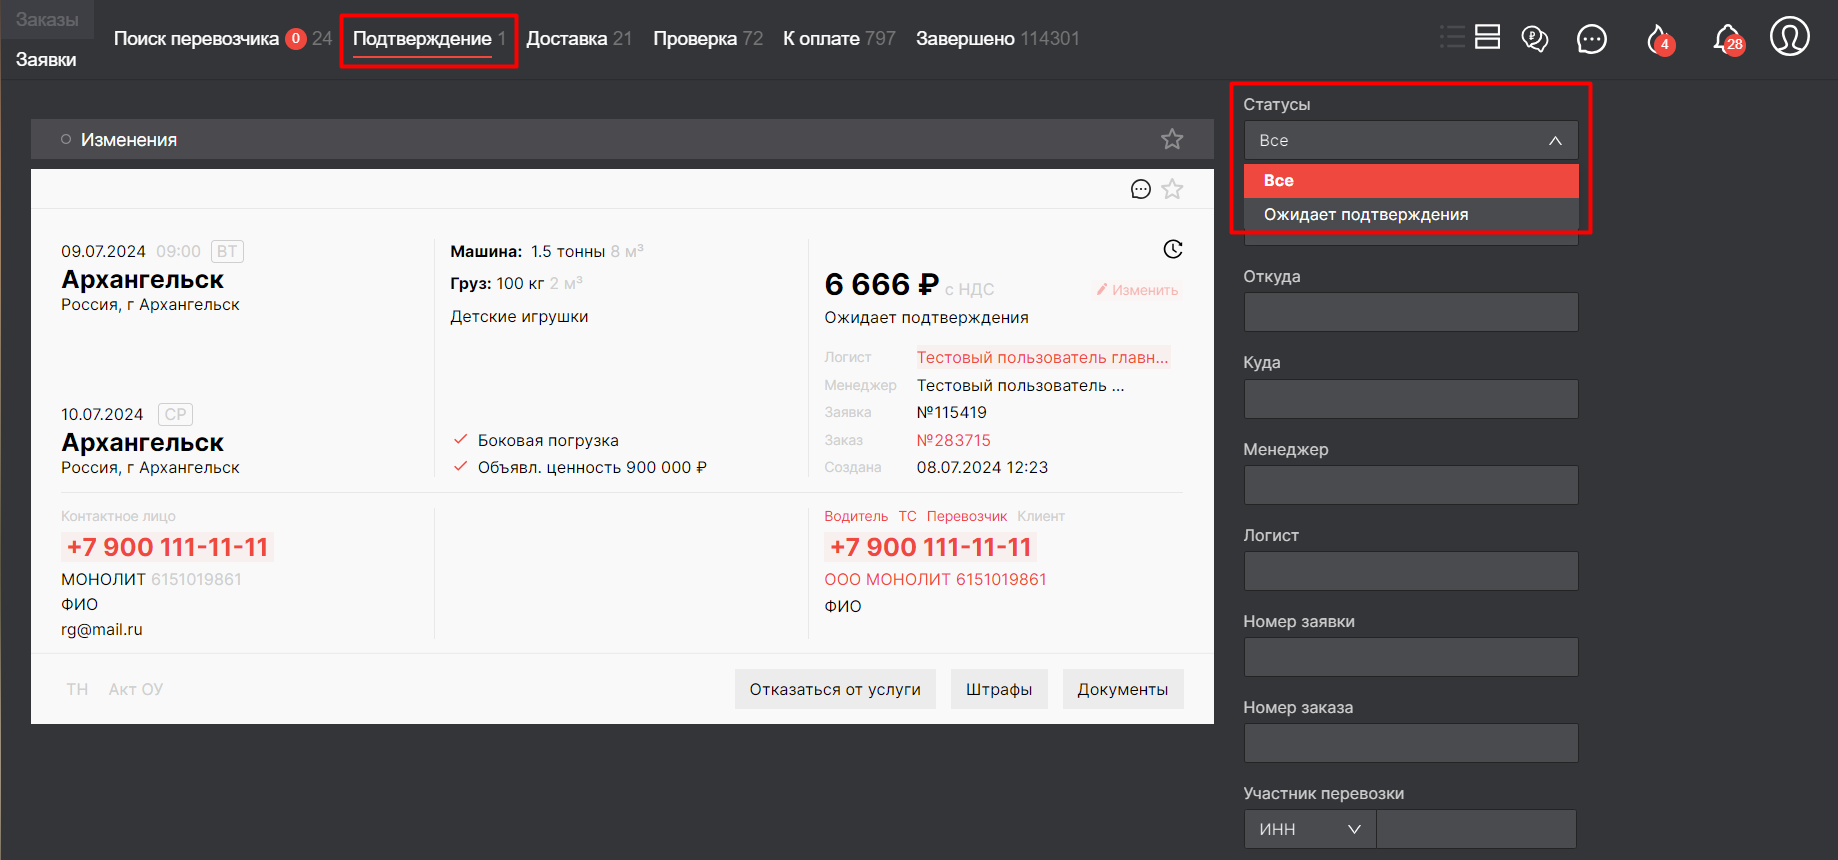
Task: Call contact person phone +7 900 111-11-11
Action: 167,547
